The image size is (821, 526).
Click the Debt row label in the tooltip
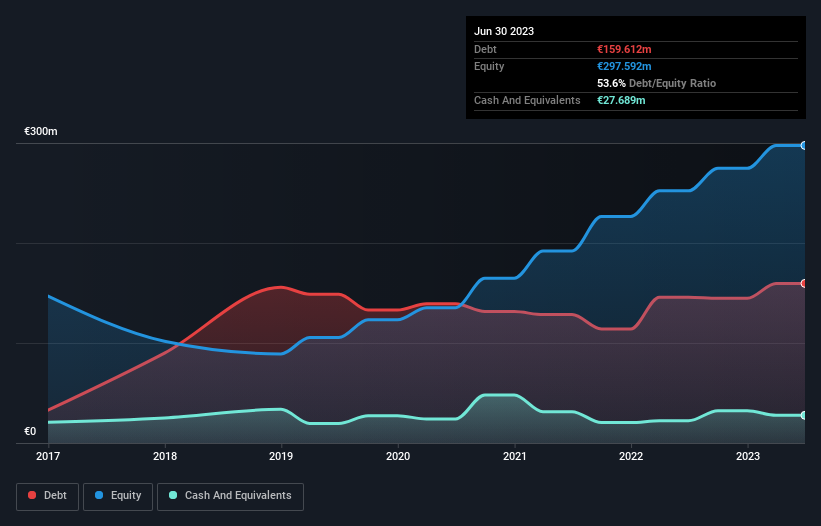point(485,49)
